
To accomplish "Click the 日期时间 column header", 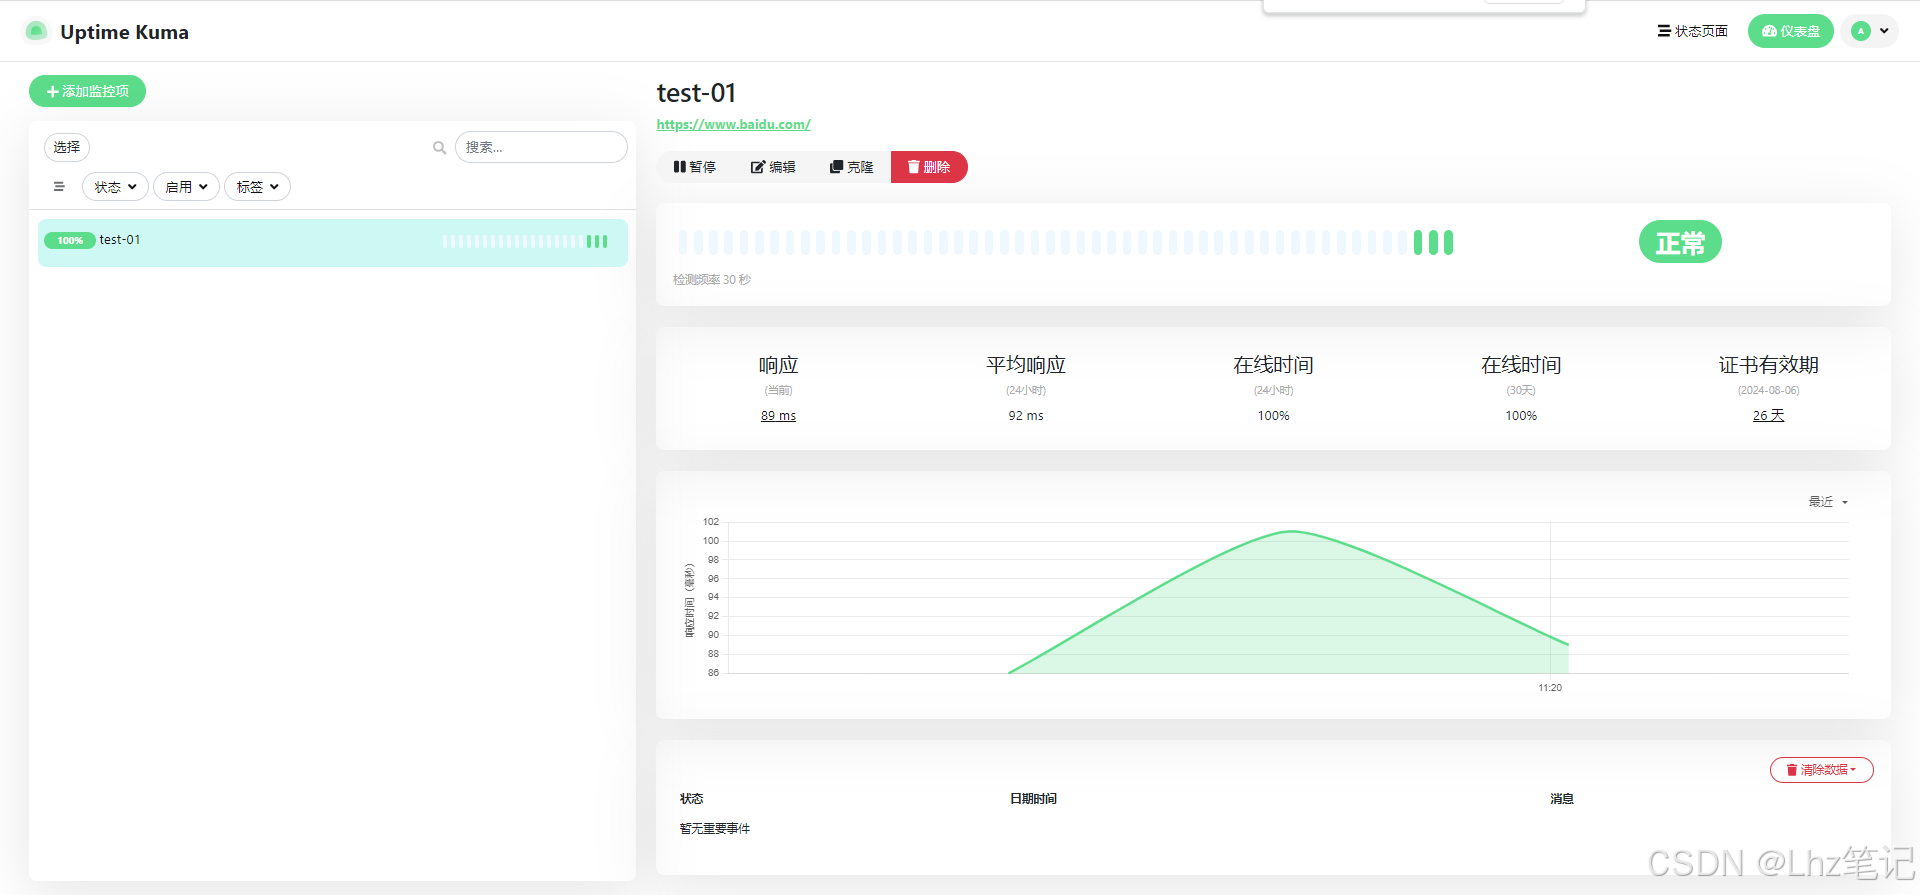I will pos(1033,799).
